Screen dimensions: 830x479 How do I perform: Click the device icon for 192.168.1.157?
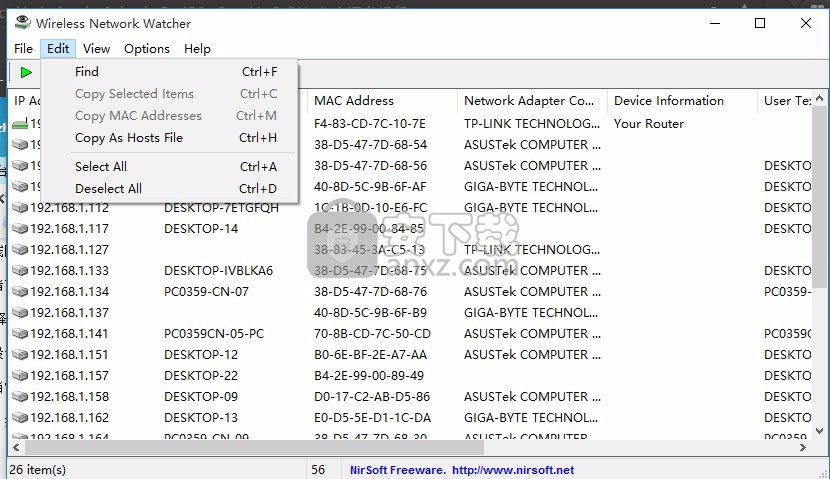pyautogui.click(x=20, y=375)
